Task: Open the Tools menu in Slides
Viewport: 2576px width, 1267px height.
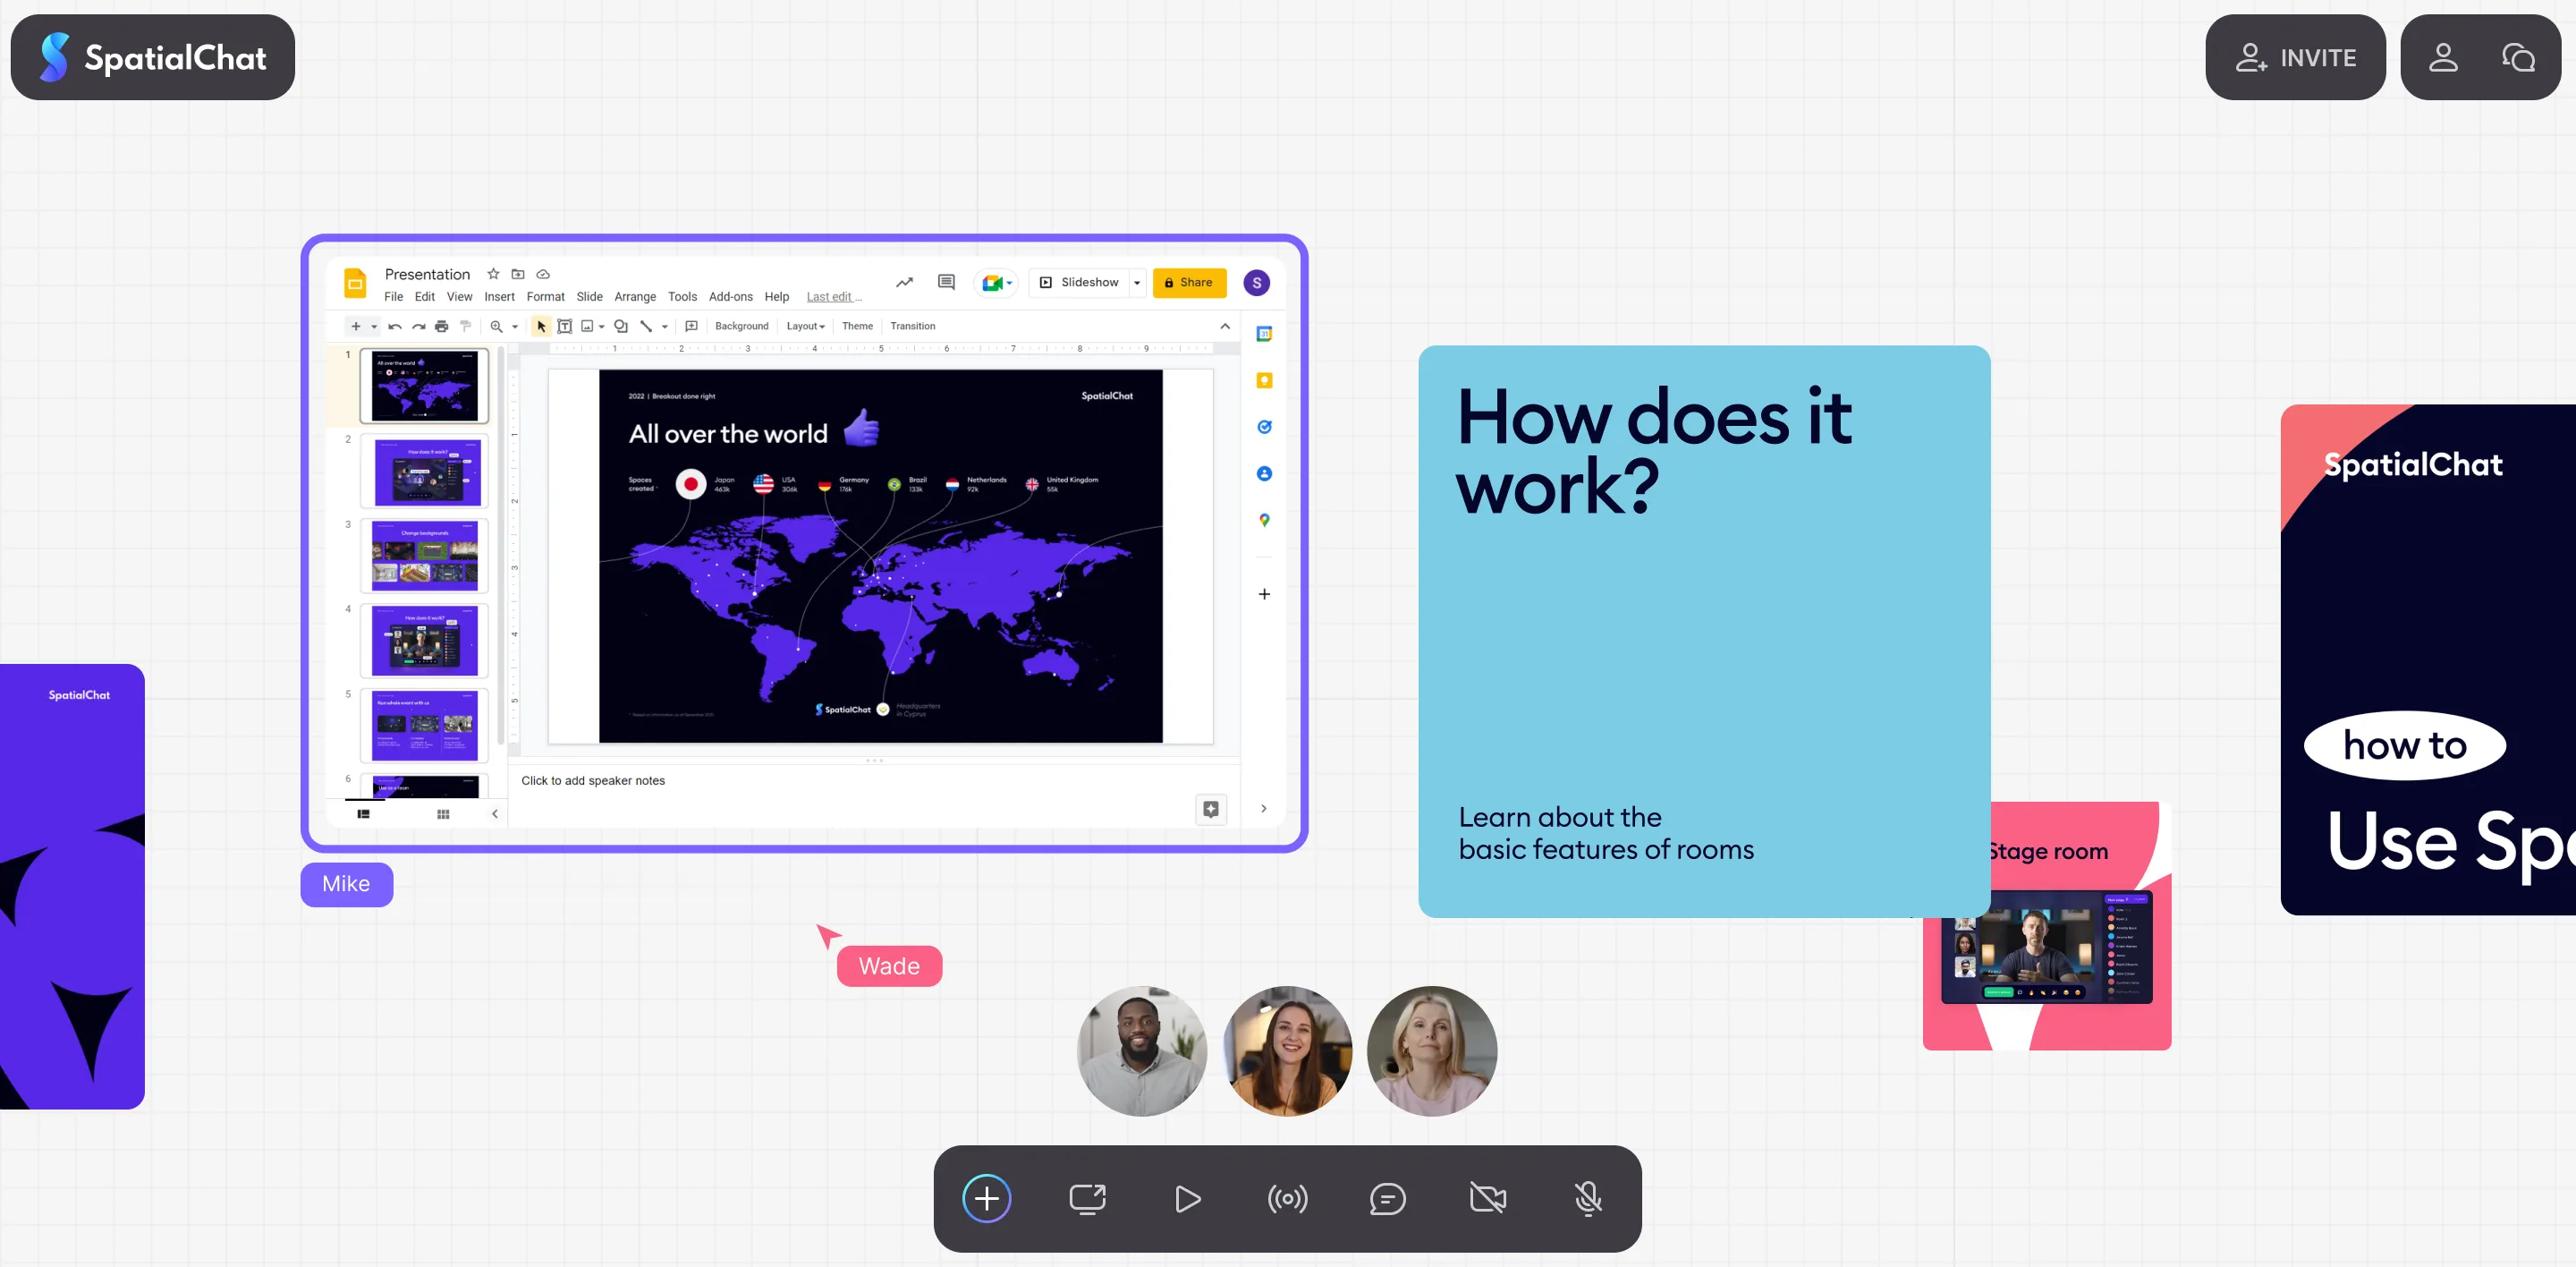Action: pos(682,296)
